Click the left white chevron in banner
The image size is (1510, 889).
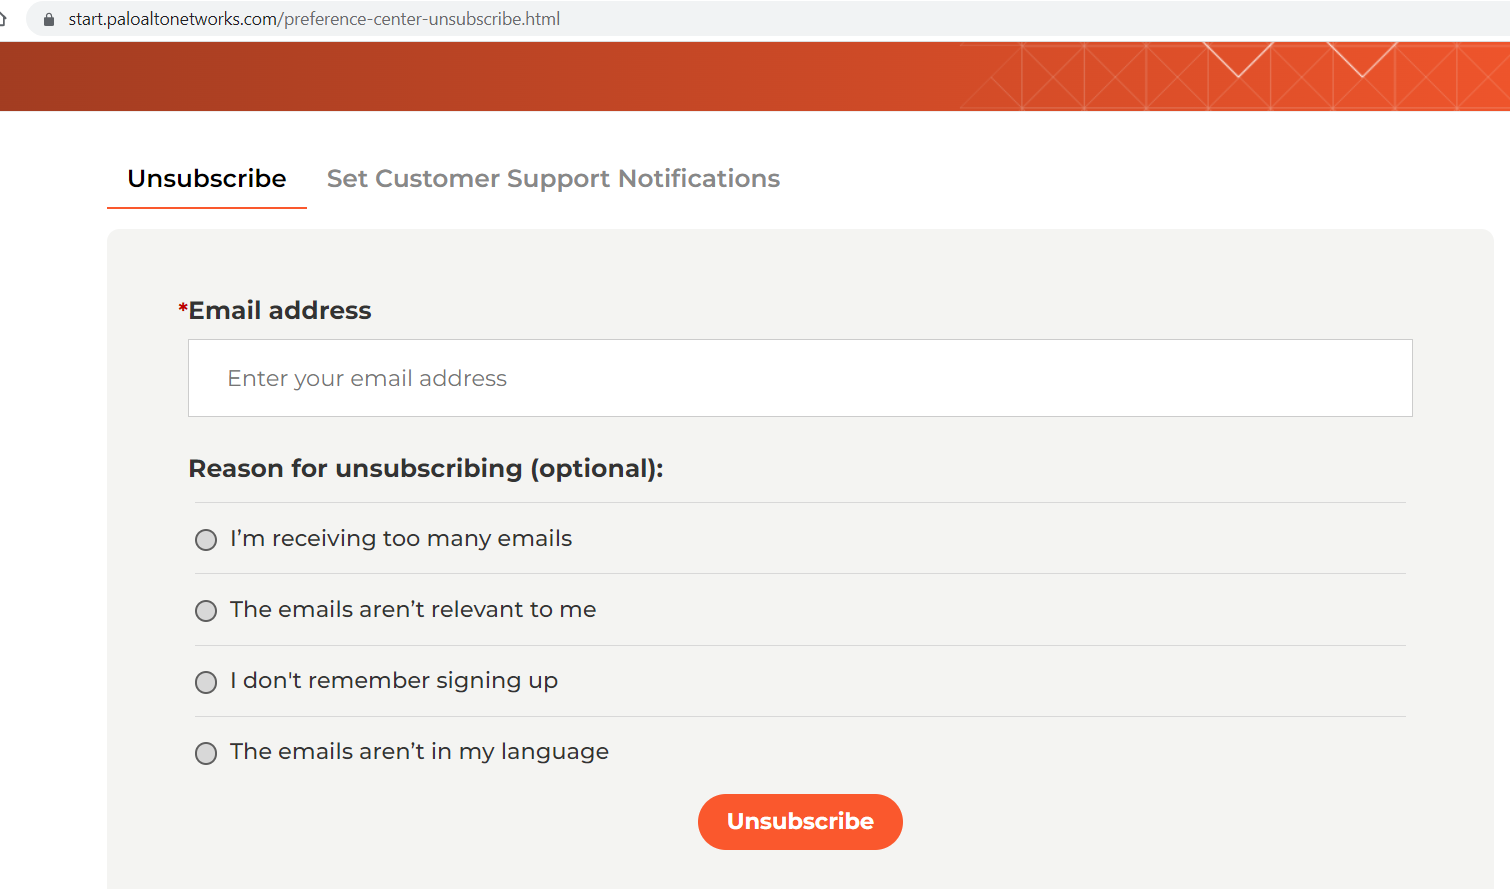point(1238,60)
